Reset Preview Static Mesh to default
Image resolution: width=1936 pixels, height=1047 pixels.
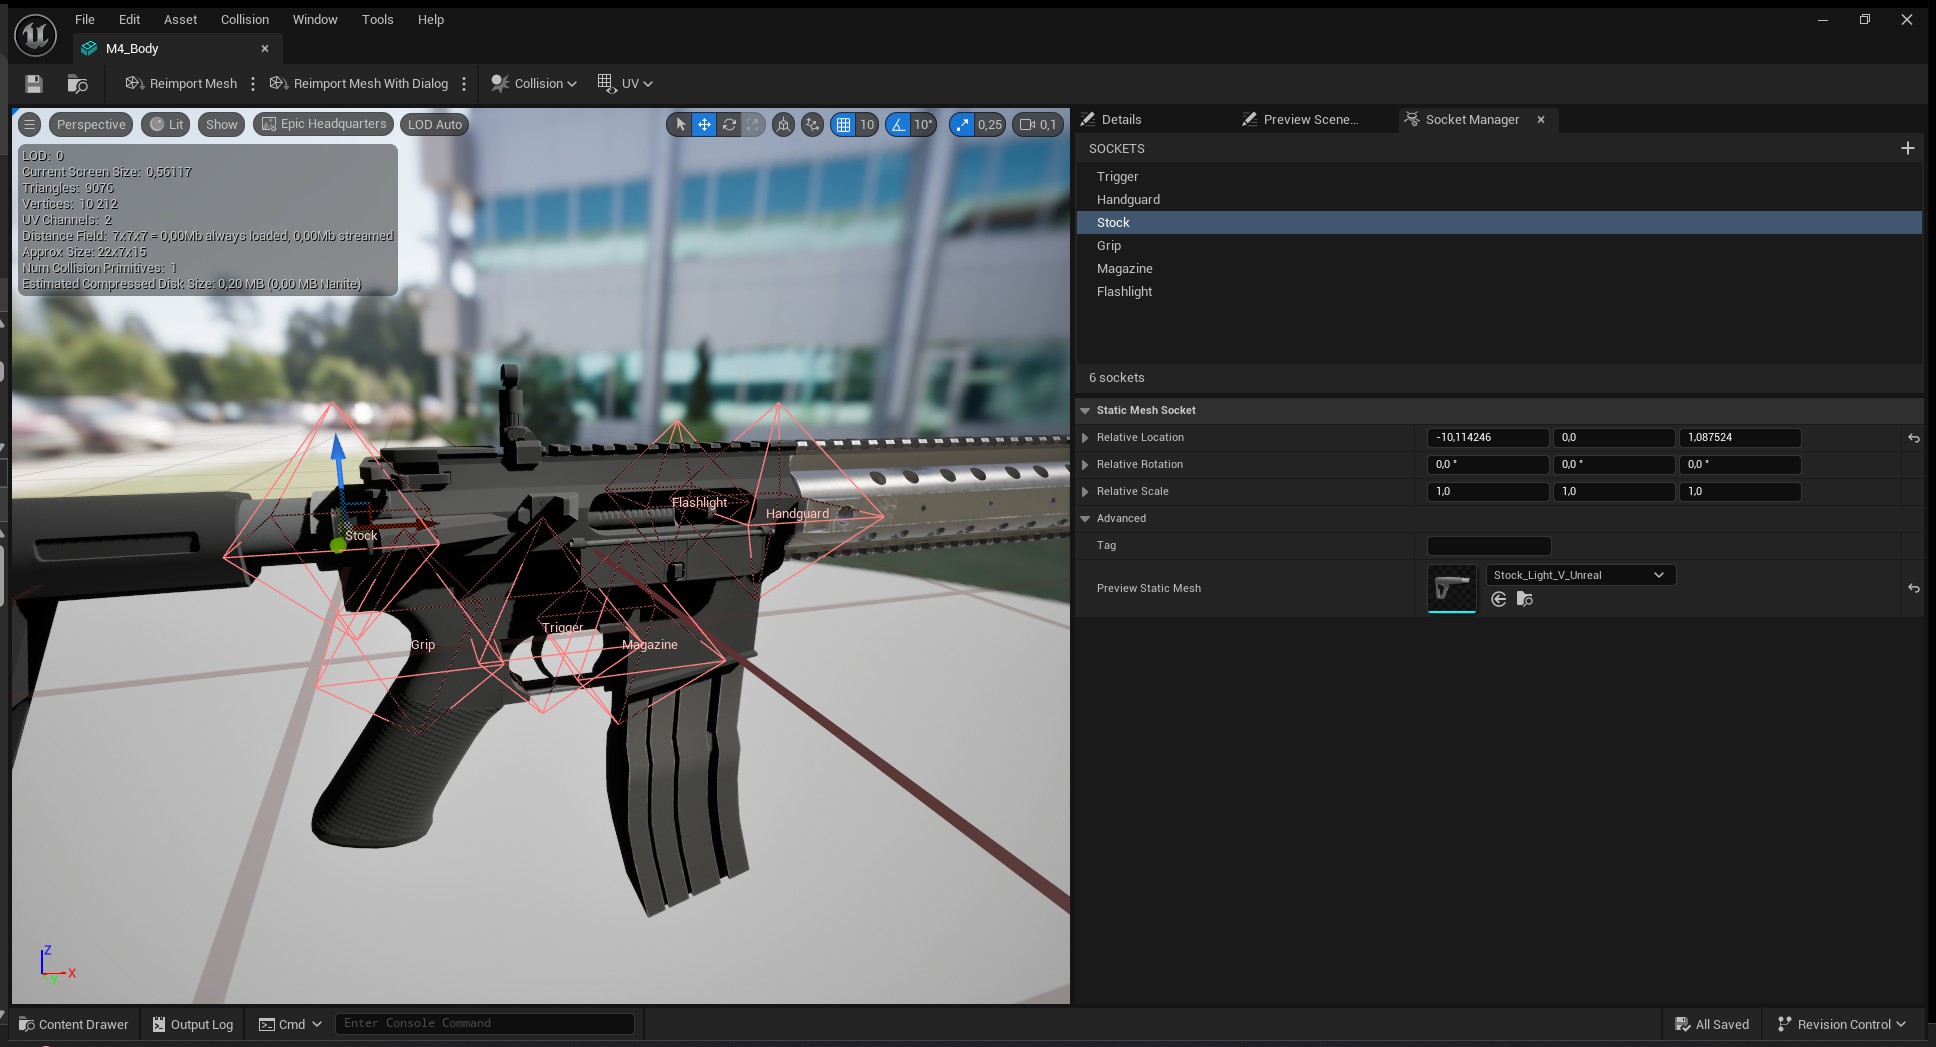coord(1913,588)
